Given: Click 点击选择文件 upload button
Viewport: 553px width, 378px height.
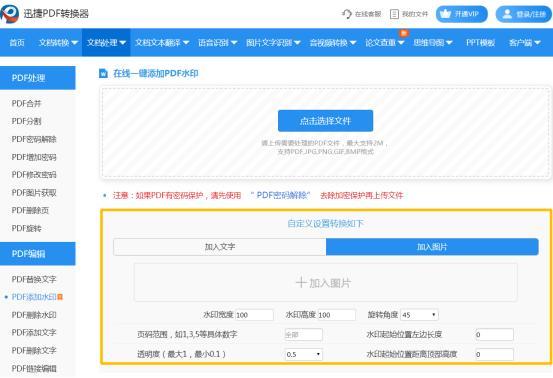Looking at the screenshot, I should click(x=325, y=121).
